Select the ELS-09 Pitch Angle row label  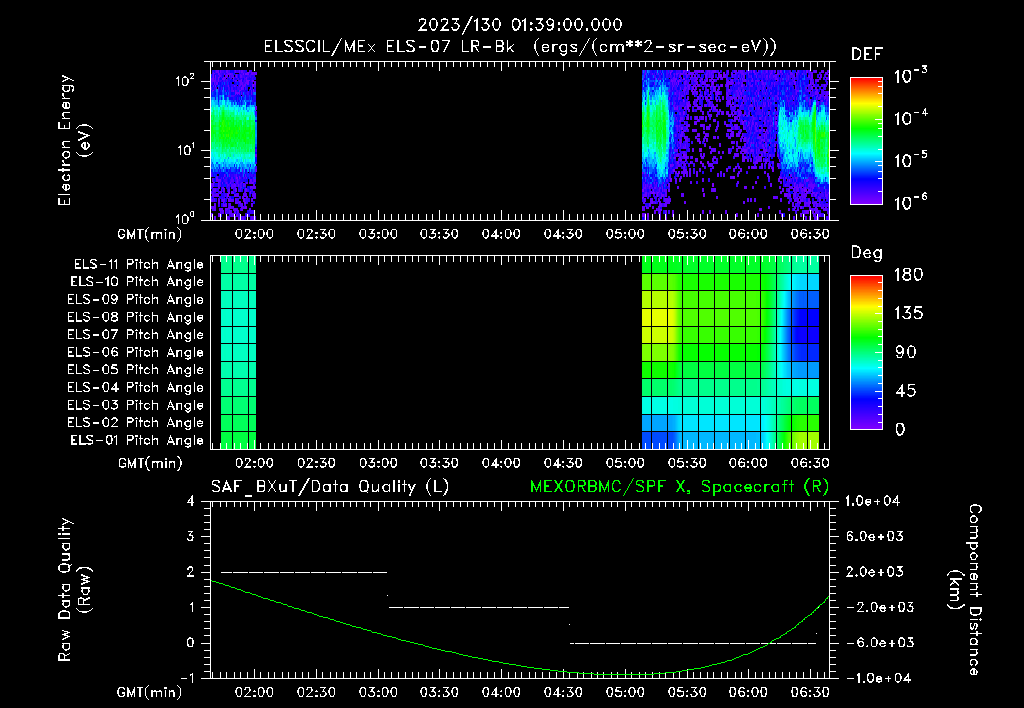pyautogui.click(x=135, y=300)
